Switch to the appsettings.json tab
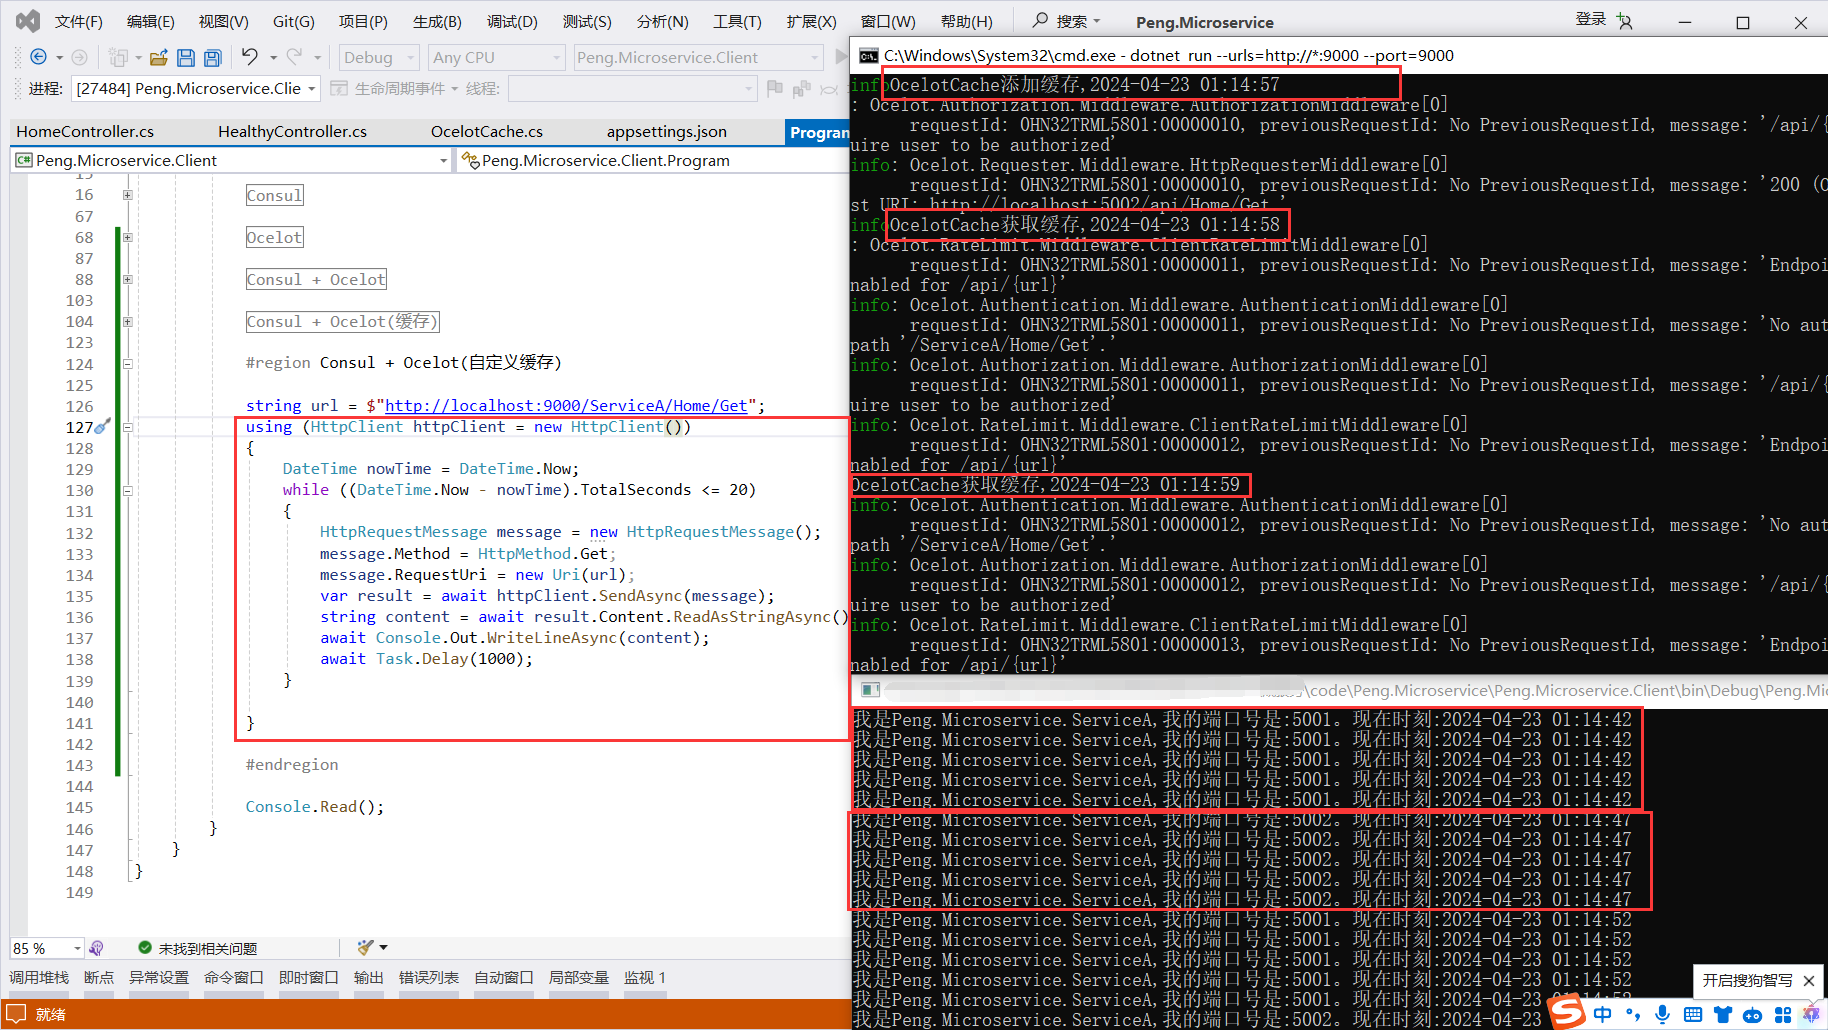The height and width of the screenshot is (1030, 1828). (x=667, y=132)
